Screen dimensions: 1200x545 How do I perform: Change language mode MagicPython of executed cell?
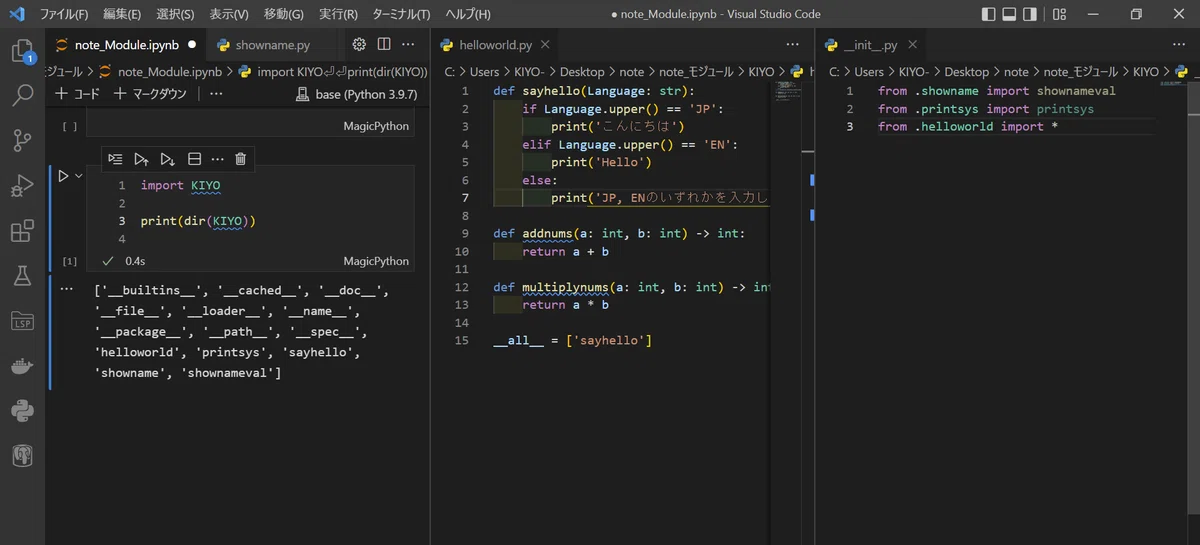click(x=376, y=261)
